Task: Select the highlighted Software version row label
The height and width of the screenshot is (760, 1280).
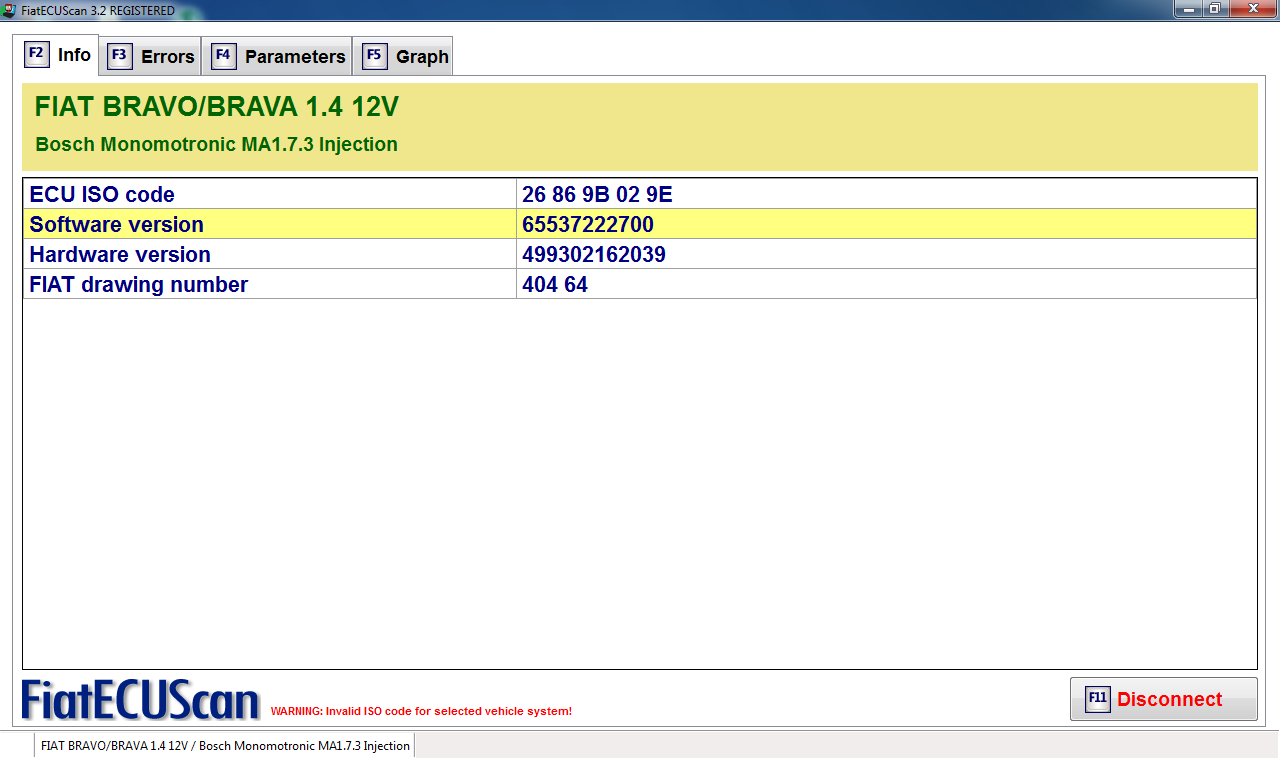Action: 116,224
